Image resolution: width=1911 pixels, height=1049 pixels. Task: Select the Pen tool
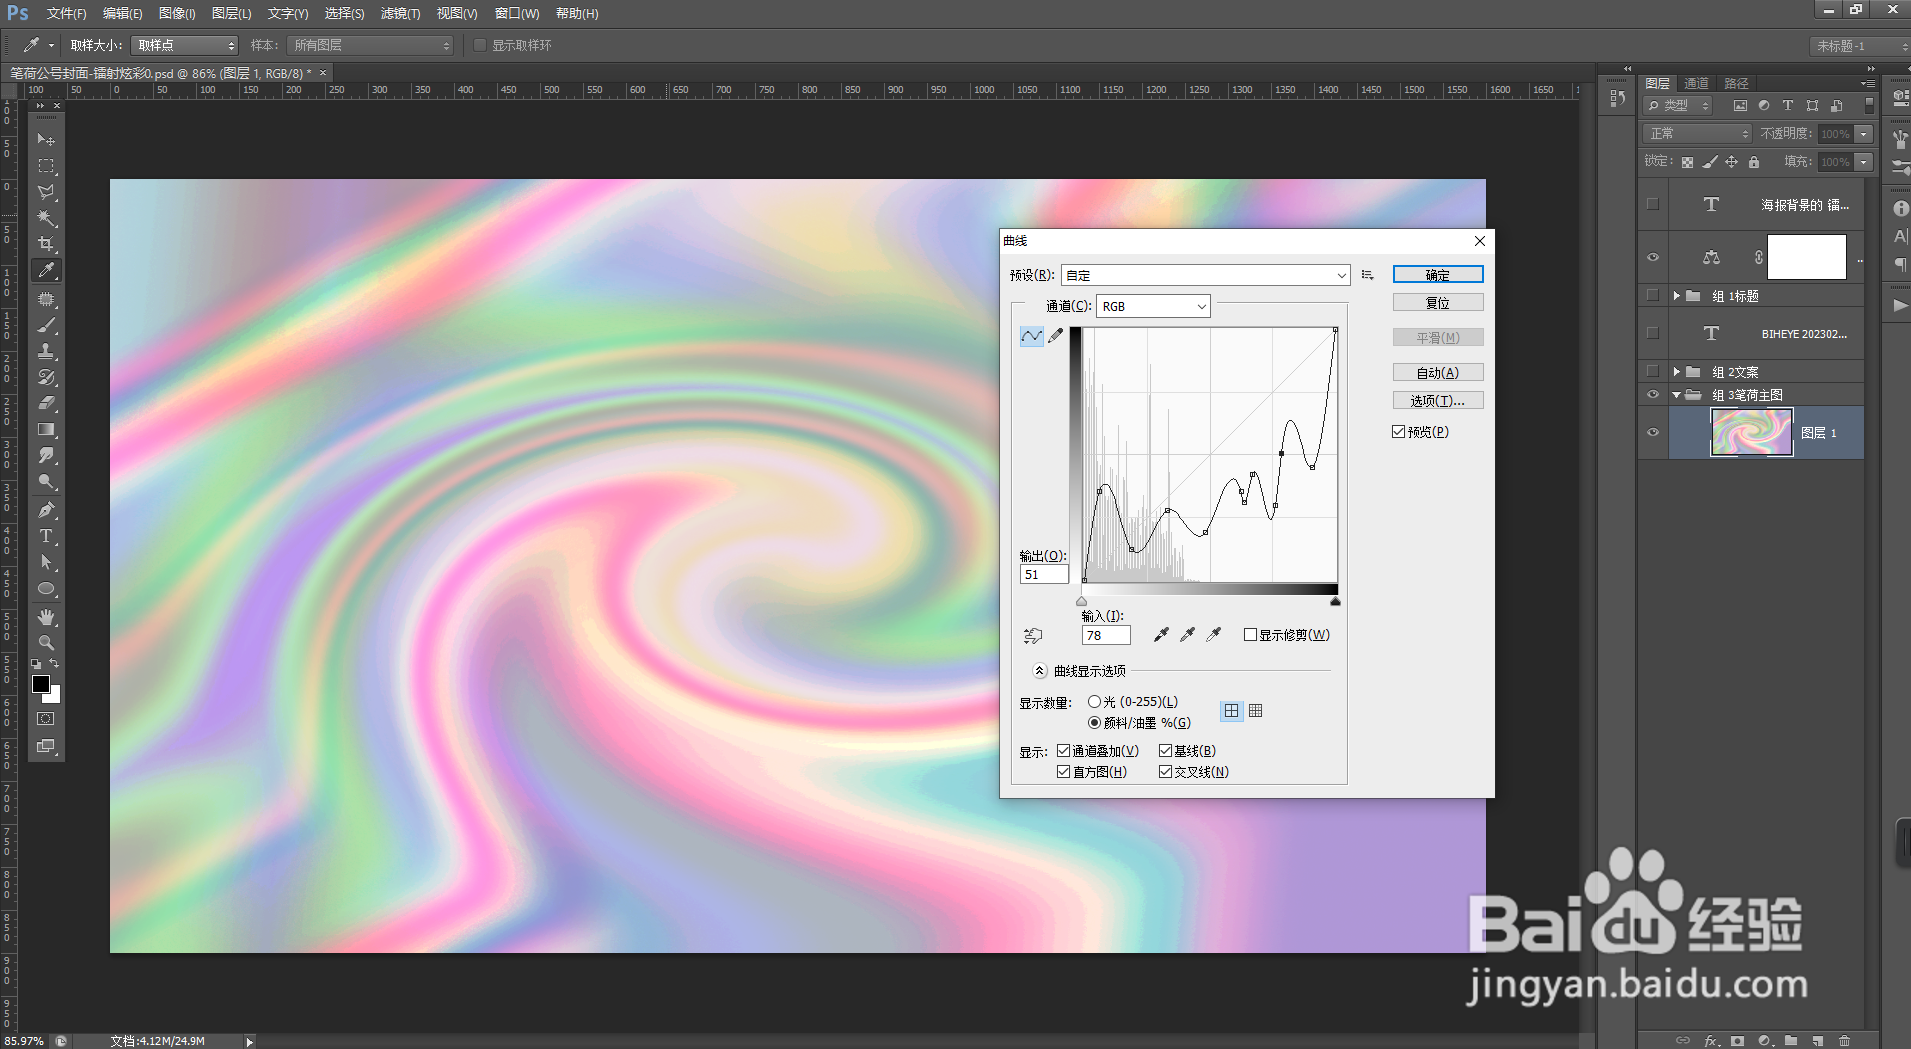click(46, 509)
